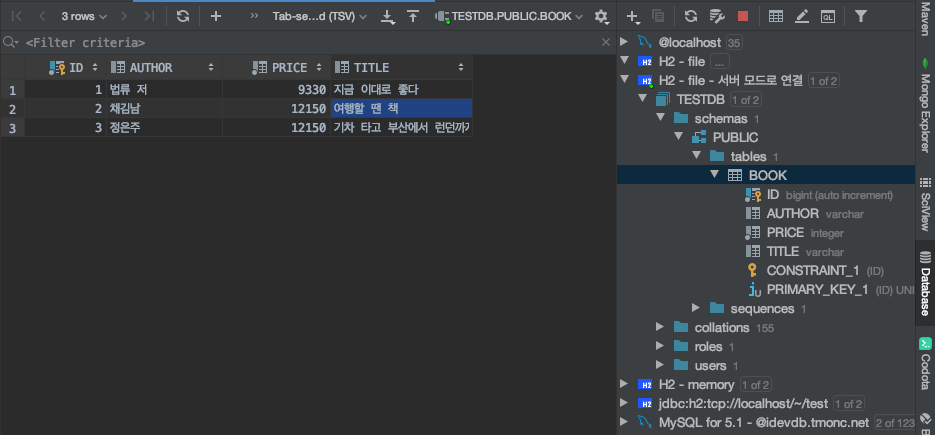Expand the H2 - memory data source

[x=624, y=384]
